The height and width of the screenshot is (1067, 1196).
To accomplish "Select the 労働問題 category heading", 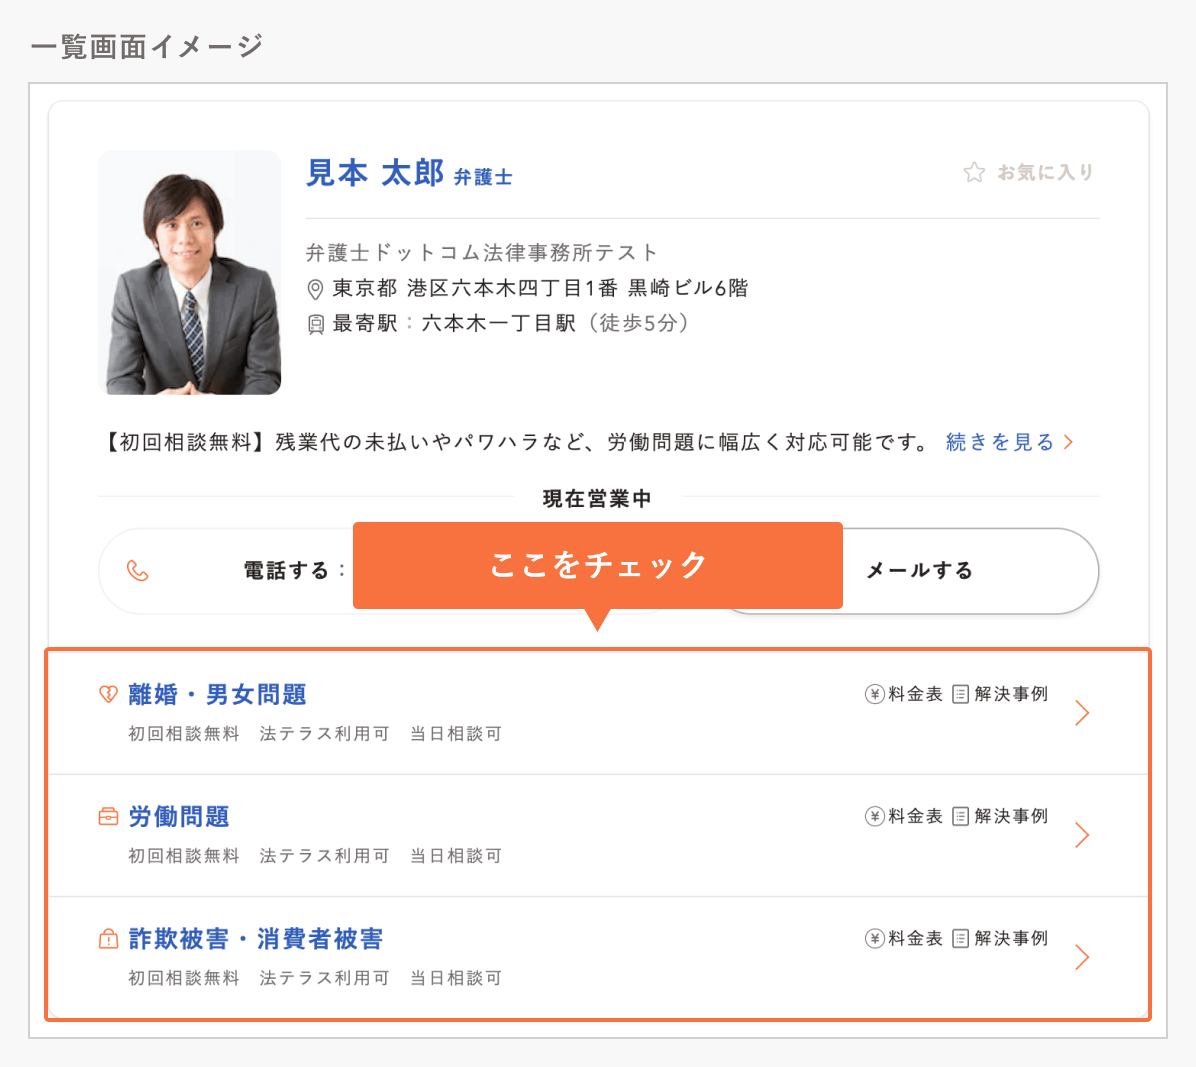I will pyautogui.click(x=179, y=817).
